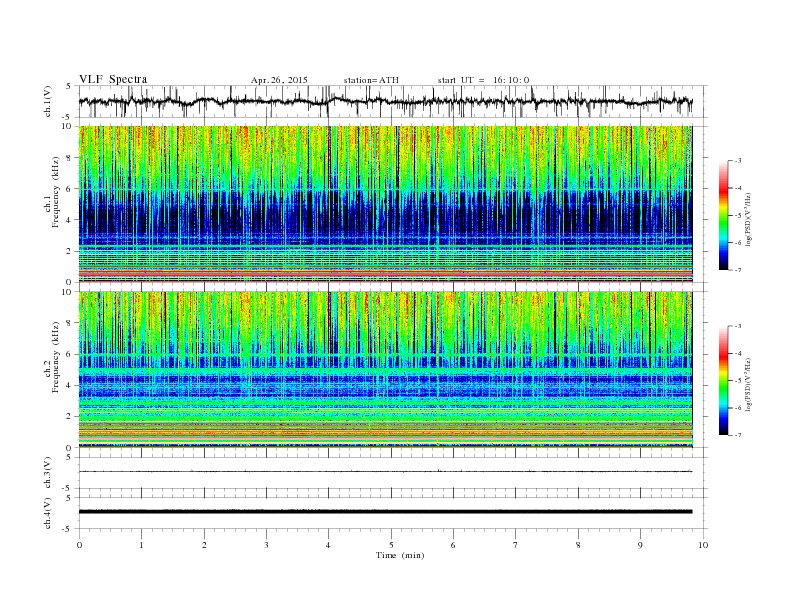
Task: Click the thick ch.4 voltage trace
Action: click(385, 512)
